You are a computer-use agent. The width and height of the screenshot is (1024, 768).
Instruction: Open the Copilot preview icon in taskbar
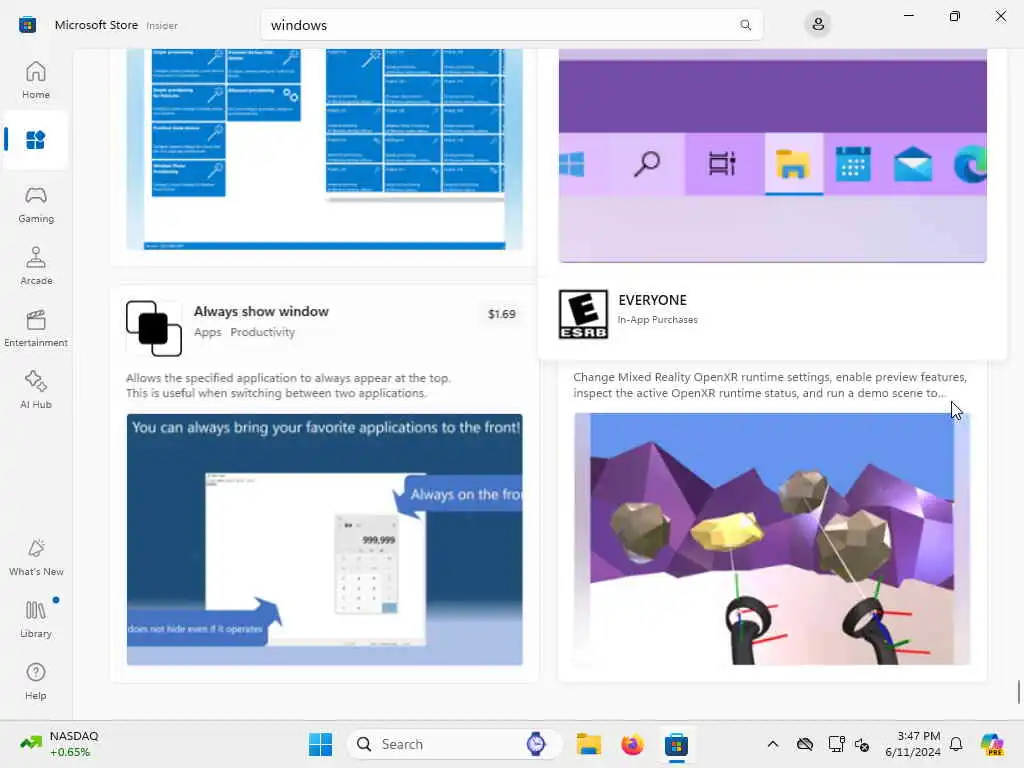tap(992, 744)
